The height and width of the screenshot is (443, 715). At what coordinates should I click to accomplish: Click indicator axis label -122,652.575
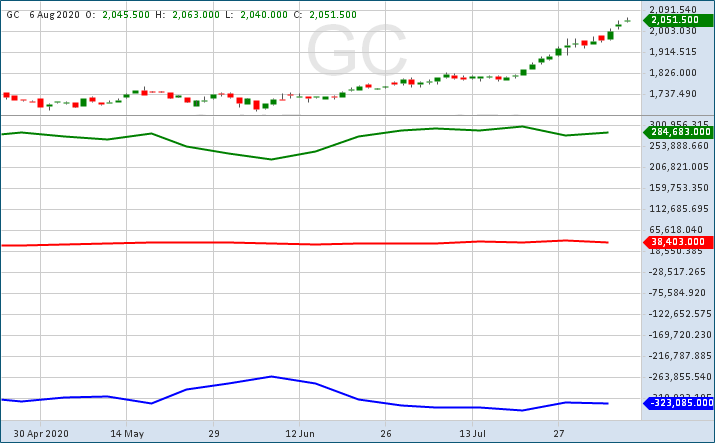pos(679,314)
